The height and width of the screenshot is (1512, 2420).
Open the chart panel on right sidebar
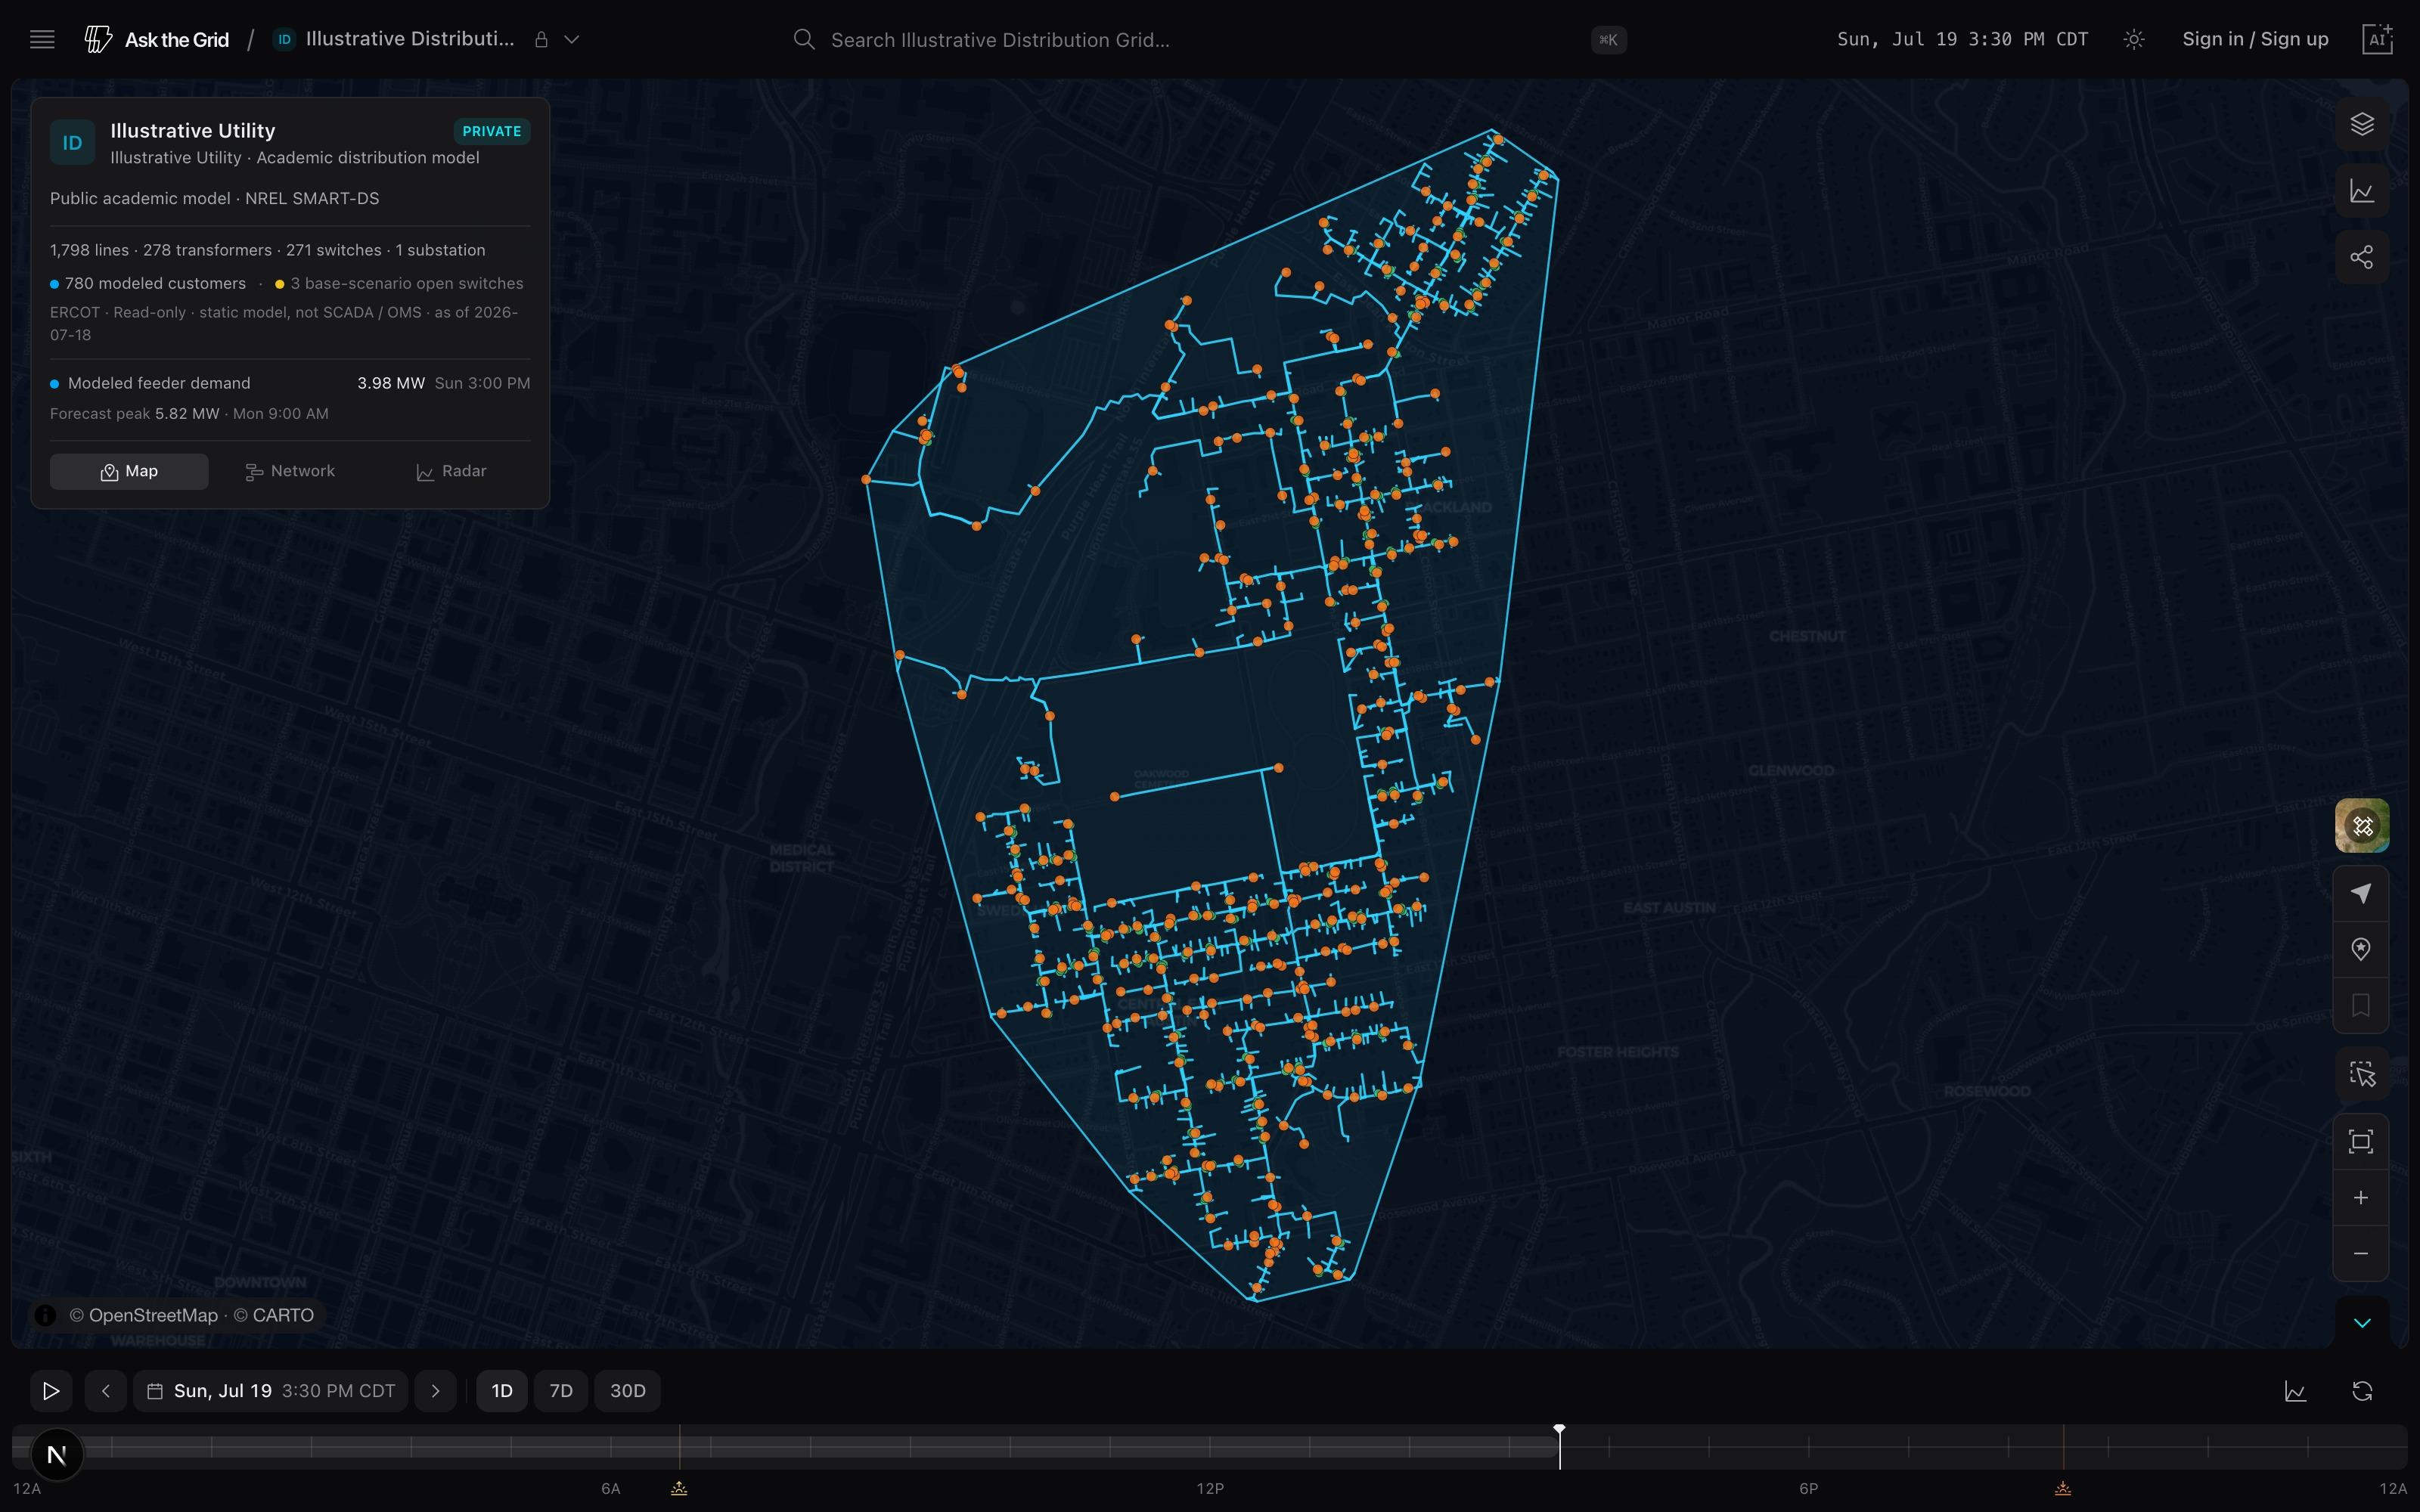coord(2361,191)
